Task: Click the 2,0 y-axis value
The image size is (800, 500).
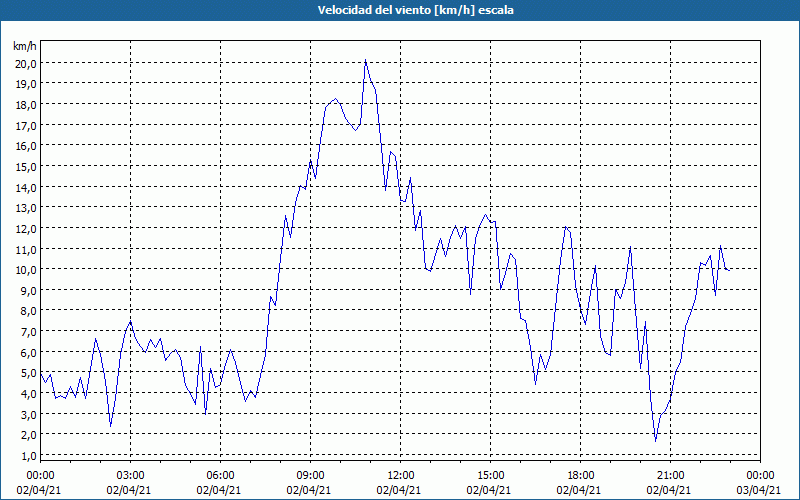Action: (x=28, y=435)
